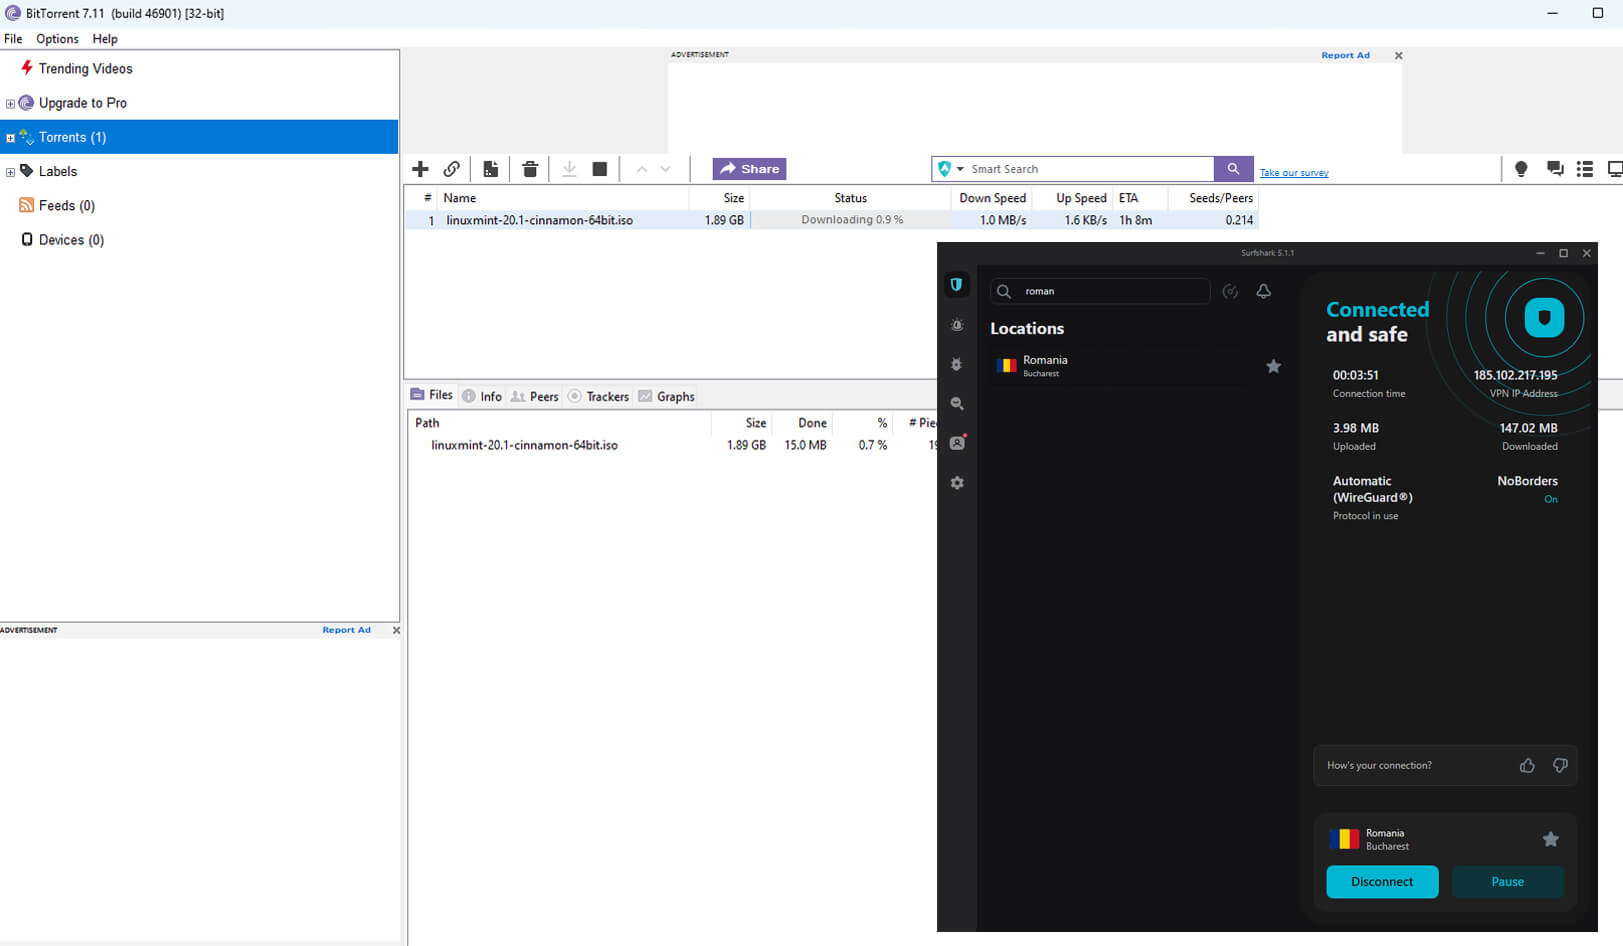1623x946 pixels.
Task: Switch to the Graphs tab
Action: point(667,397)
